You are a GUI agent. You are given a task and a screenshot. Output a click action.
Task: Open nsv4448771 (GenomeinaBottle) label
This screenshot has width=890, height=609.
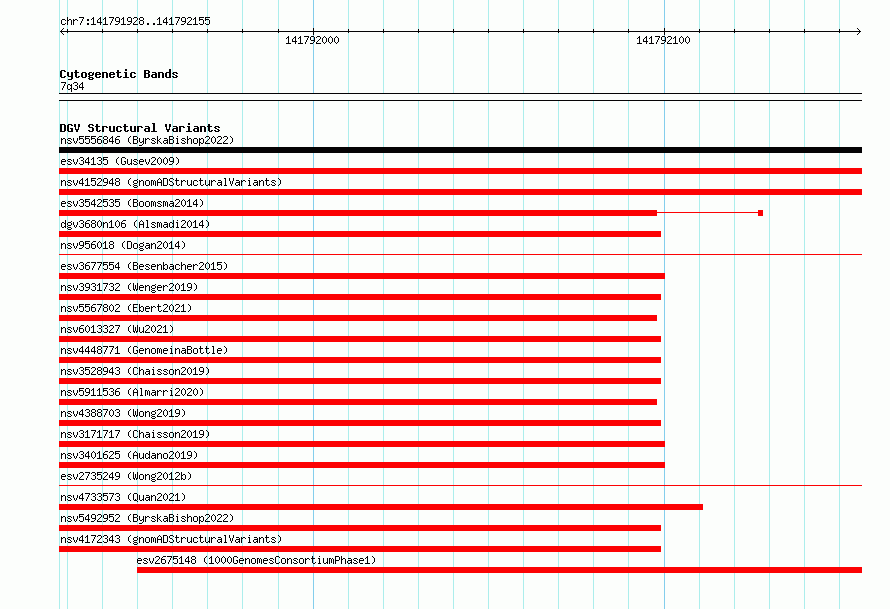coord(144,350)
